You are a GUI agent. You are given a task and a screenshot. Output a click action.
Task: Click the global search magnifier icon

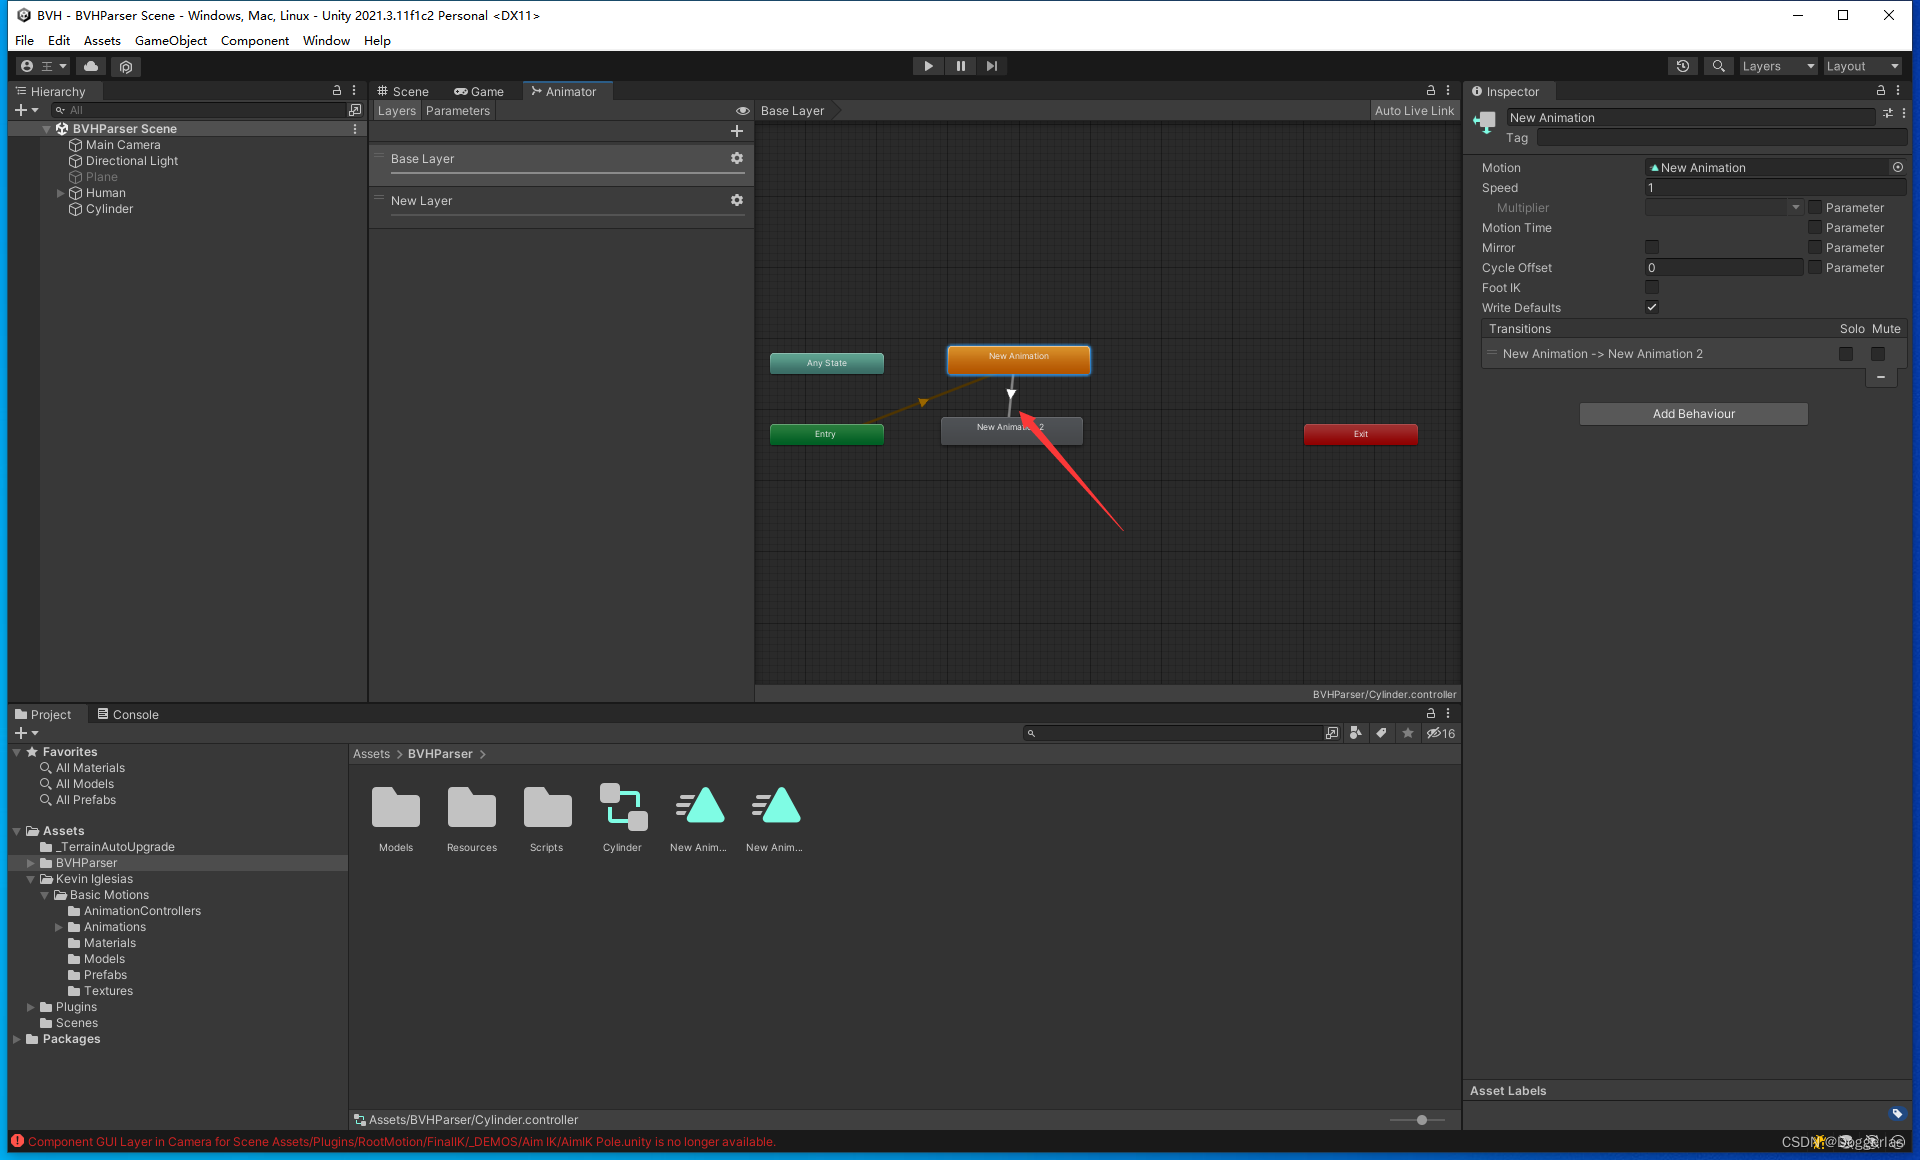[1718, 66]
